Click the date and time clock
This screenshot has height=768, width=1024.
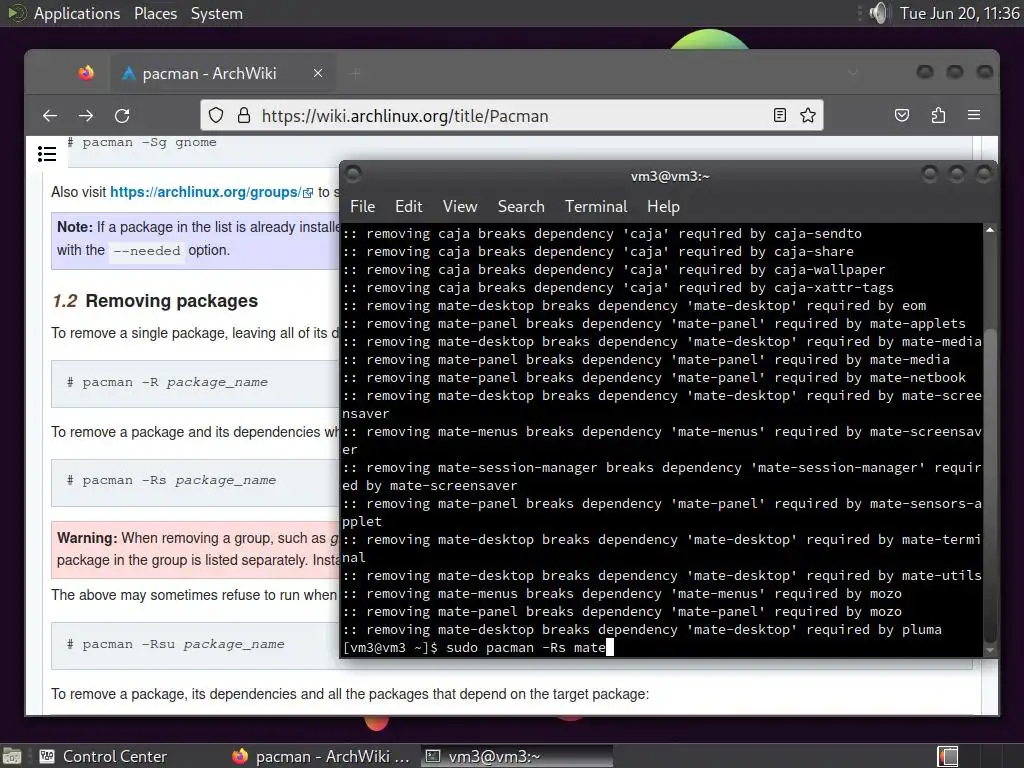point(959,13)
